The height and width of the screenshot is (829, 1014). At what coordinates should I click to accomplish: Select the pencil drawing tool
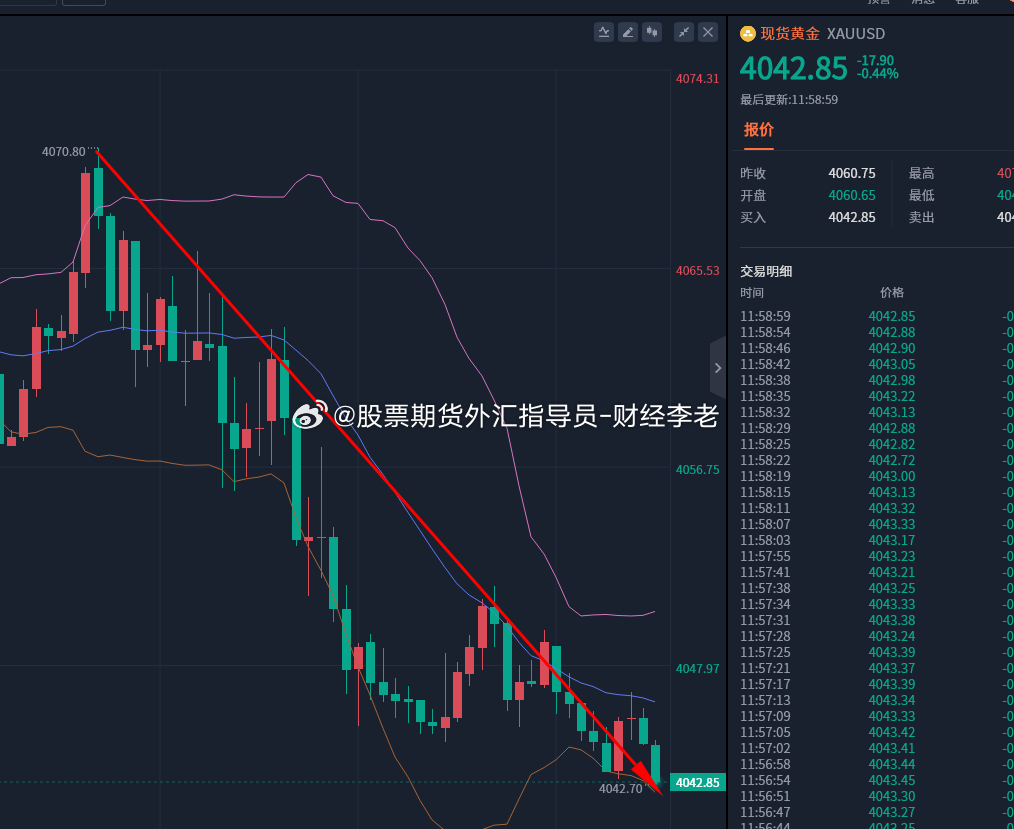click(628, 32)
